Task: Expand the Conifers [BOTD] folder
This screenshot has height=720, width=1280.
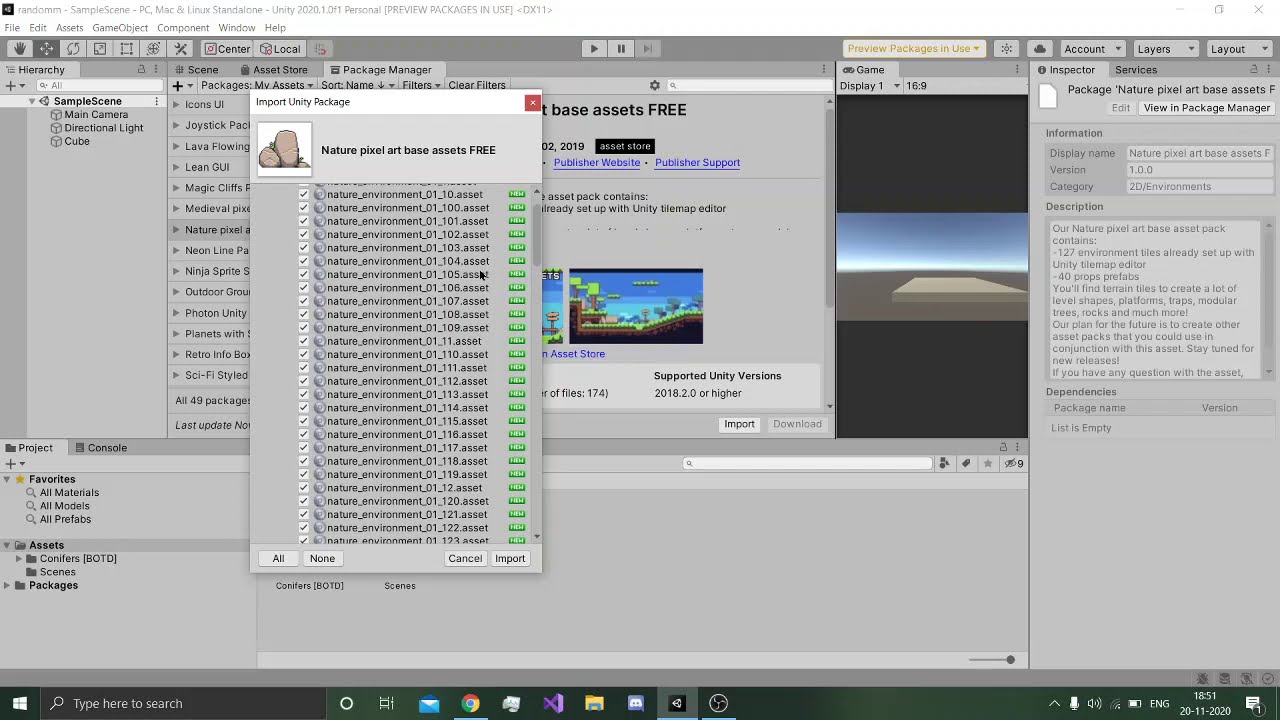Action: (19, 559)
